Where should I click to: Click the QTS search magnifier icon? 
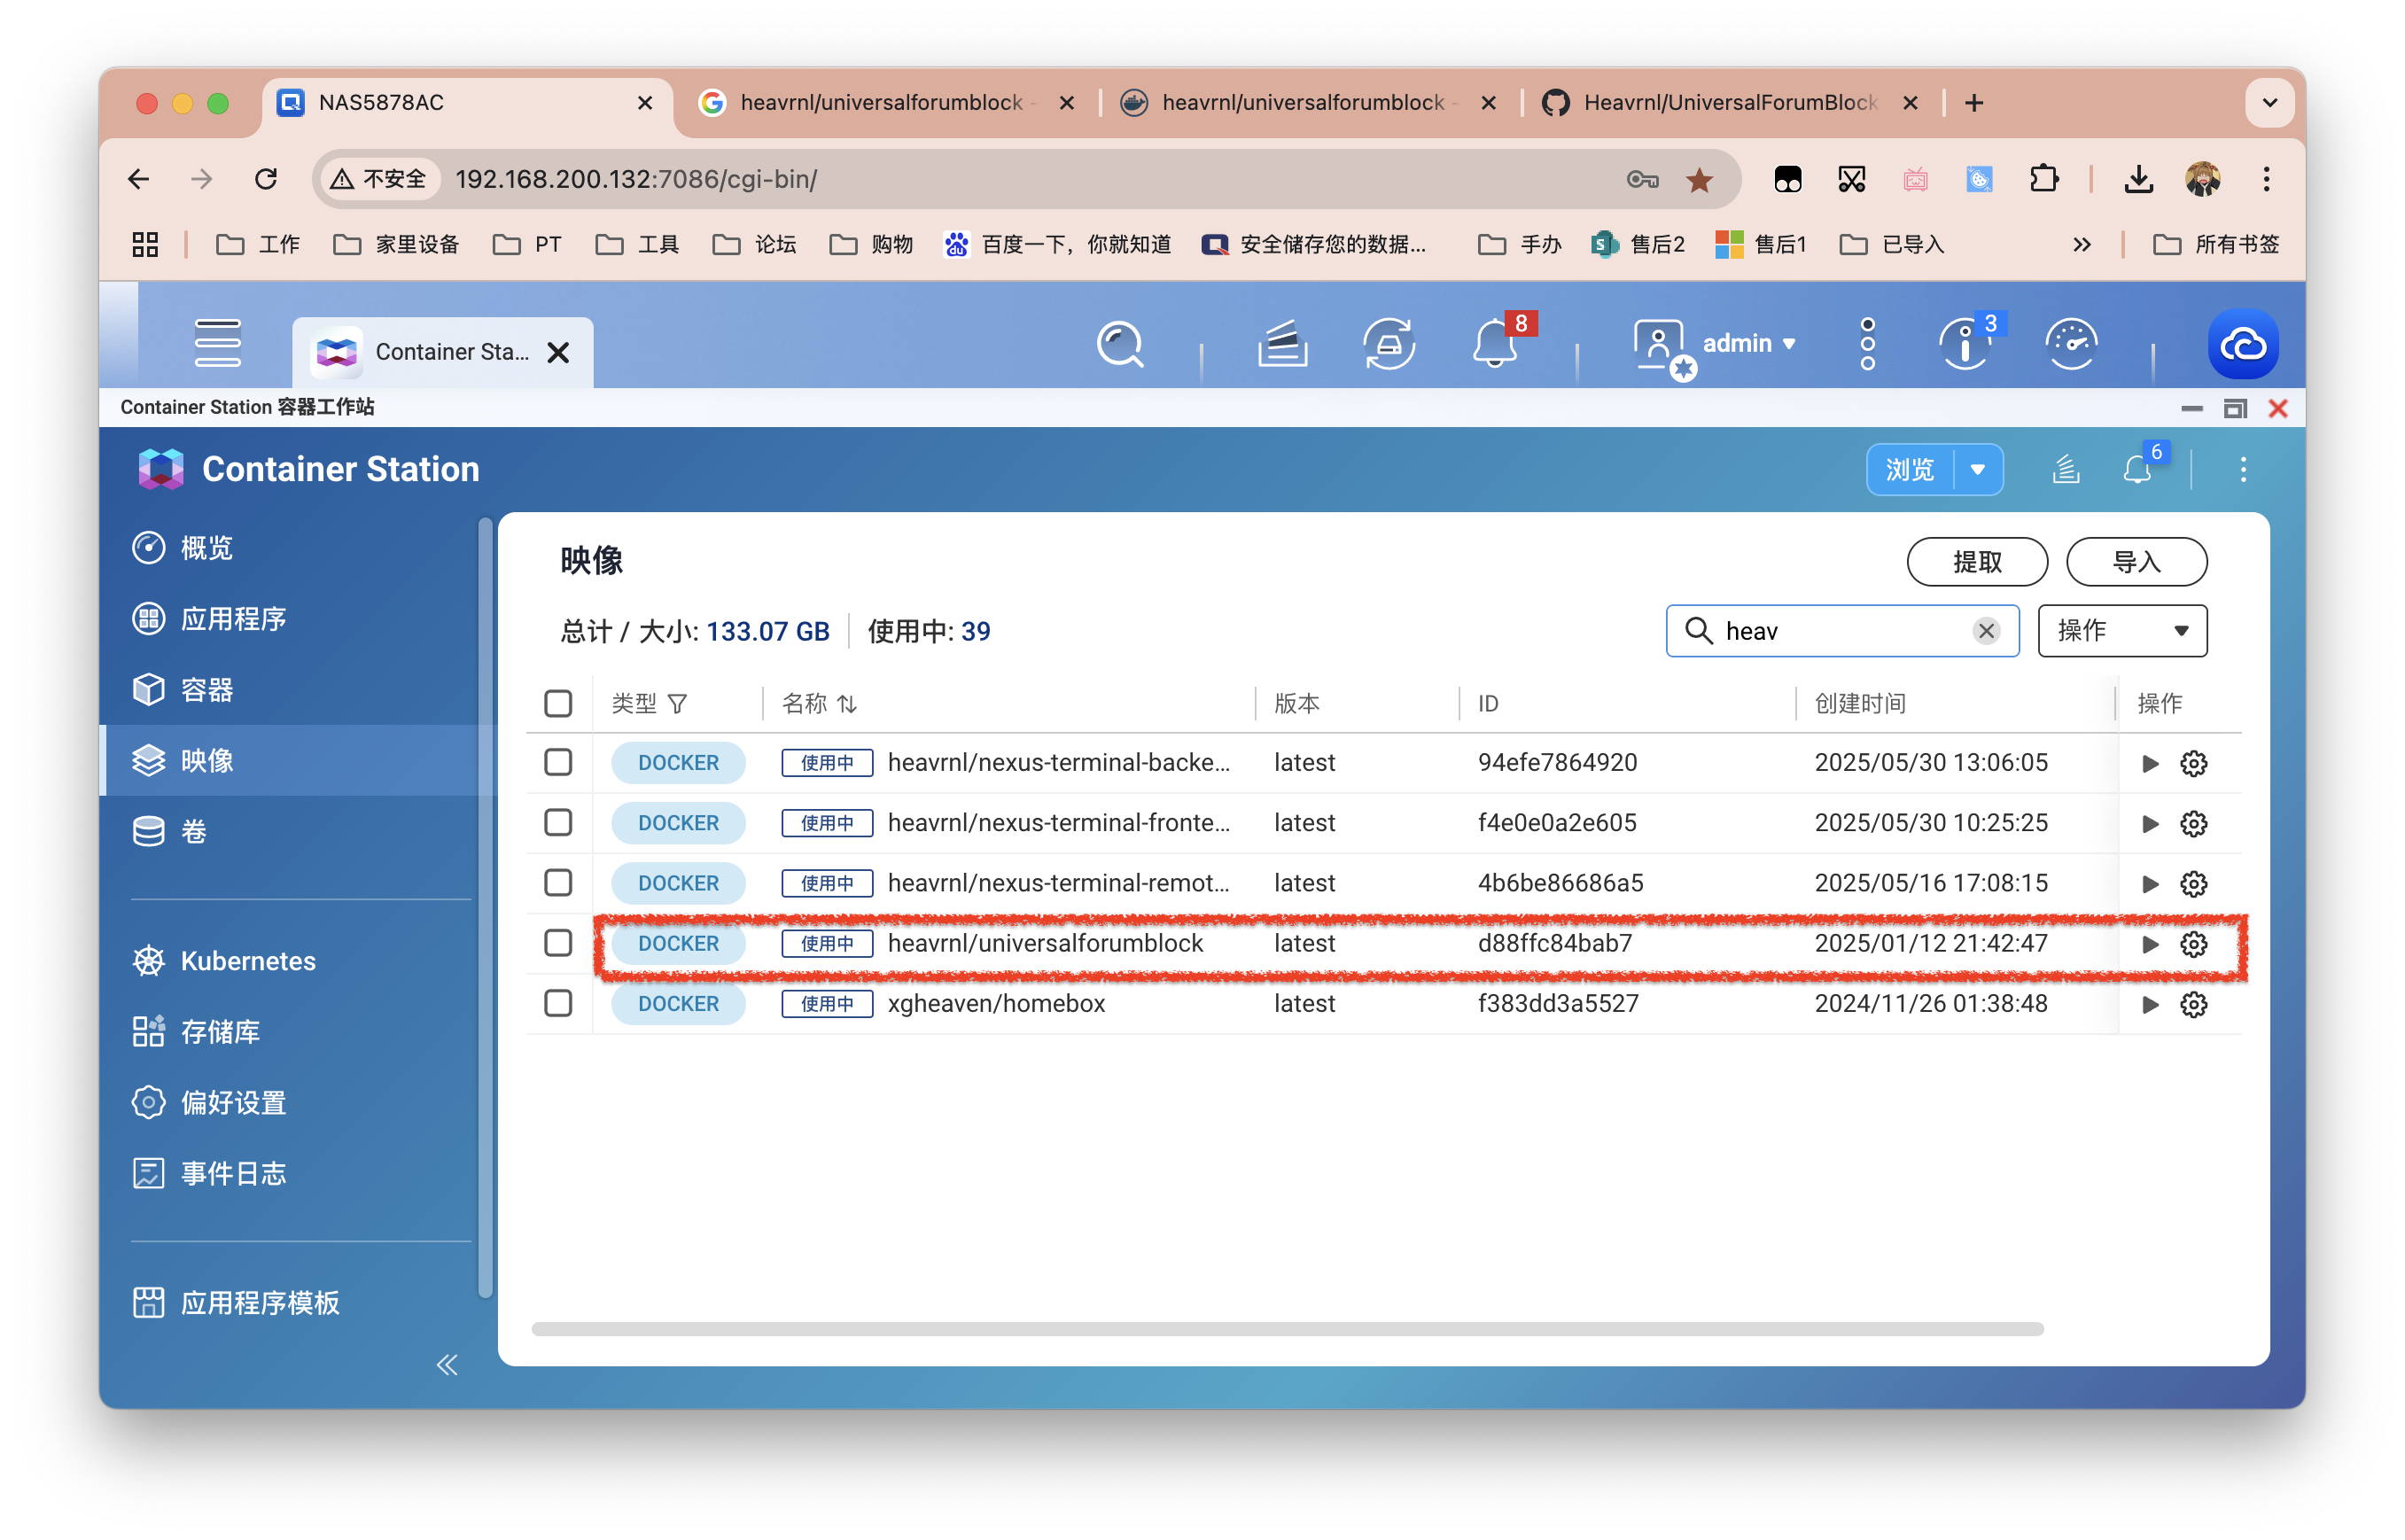pos(1119,345)
